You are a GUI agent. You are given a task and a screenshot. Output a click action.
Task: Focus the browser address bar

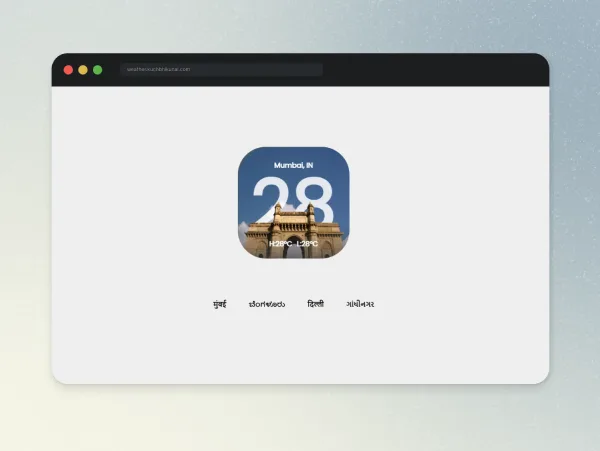click(x=222, y=69)
